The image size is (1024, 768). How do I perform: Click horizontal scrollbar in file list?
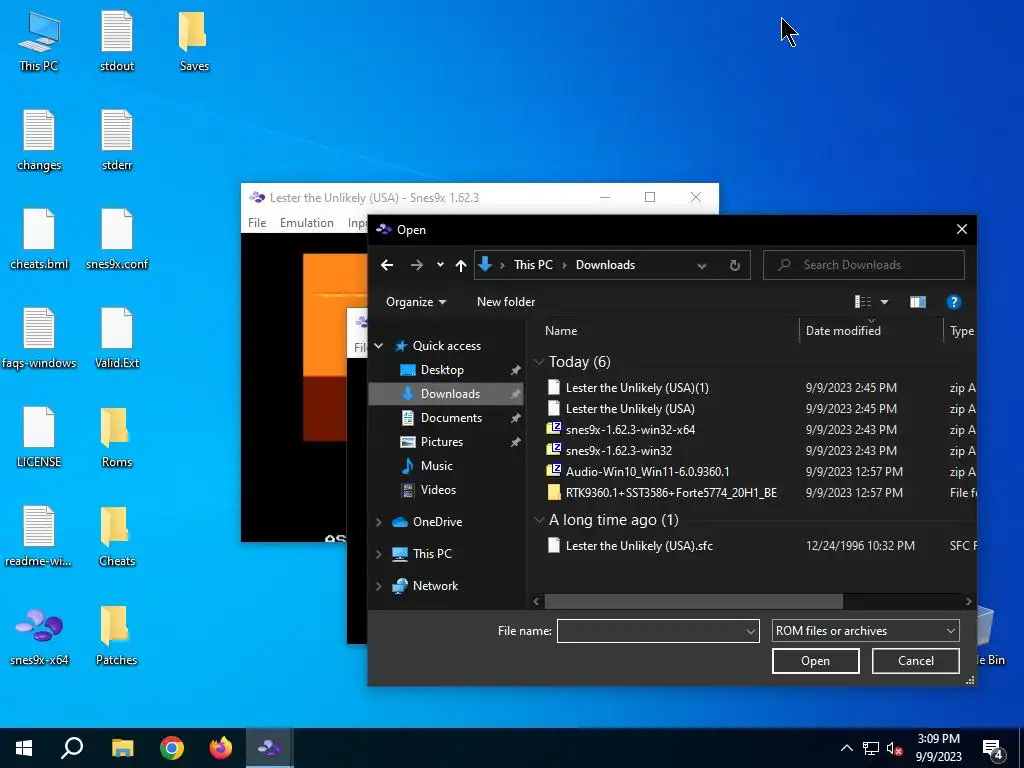click(x=694, y=601)
